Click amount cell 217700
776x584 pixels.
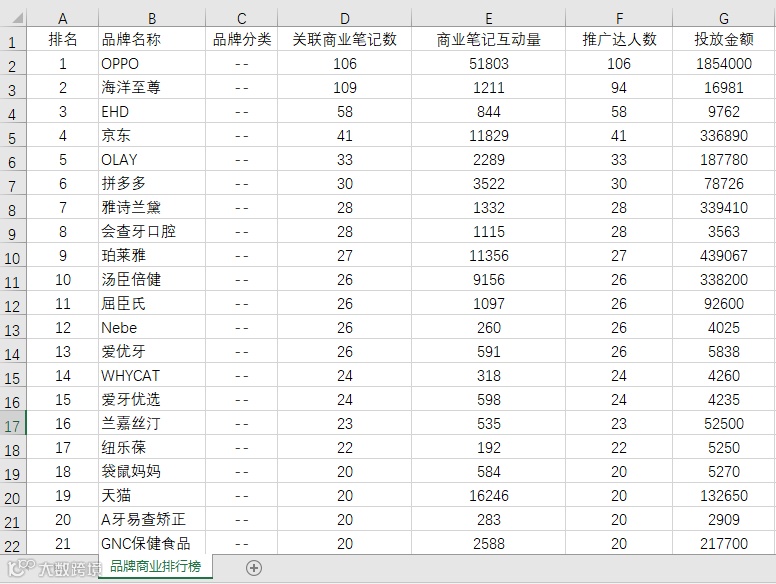pyautogui.click(x=724, y=543)
